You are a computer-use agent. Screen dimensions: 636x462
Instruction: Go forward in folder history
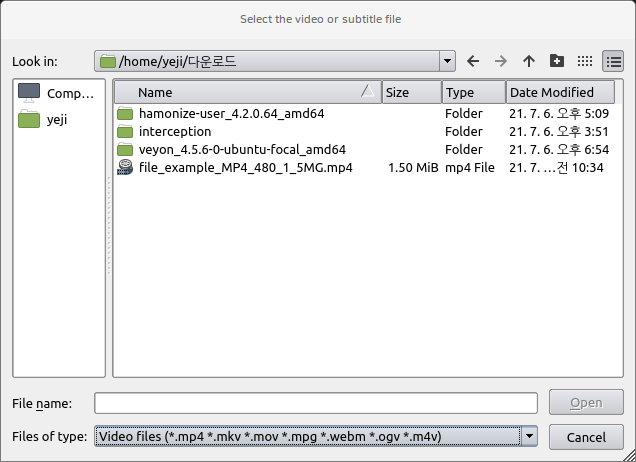point(501,61)
